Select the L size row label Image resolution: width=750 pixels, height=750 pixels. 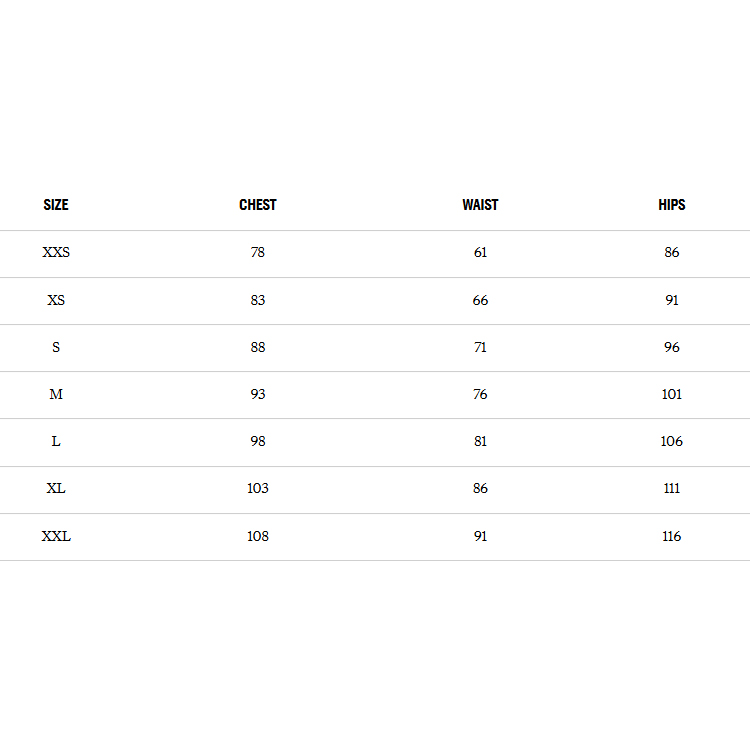(56, 441)
